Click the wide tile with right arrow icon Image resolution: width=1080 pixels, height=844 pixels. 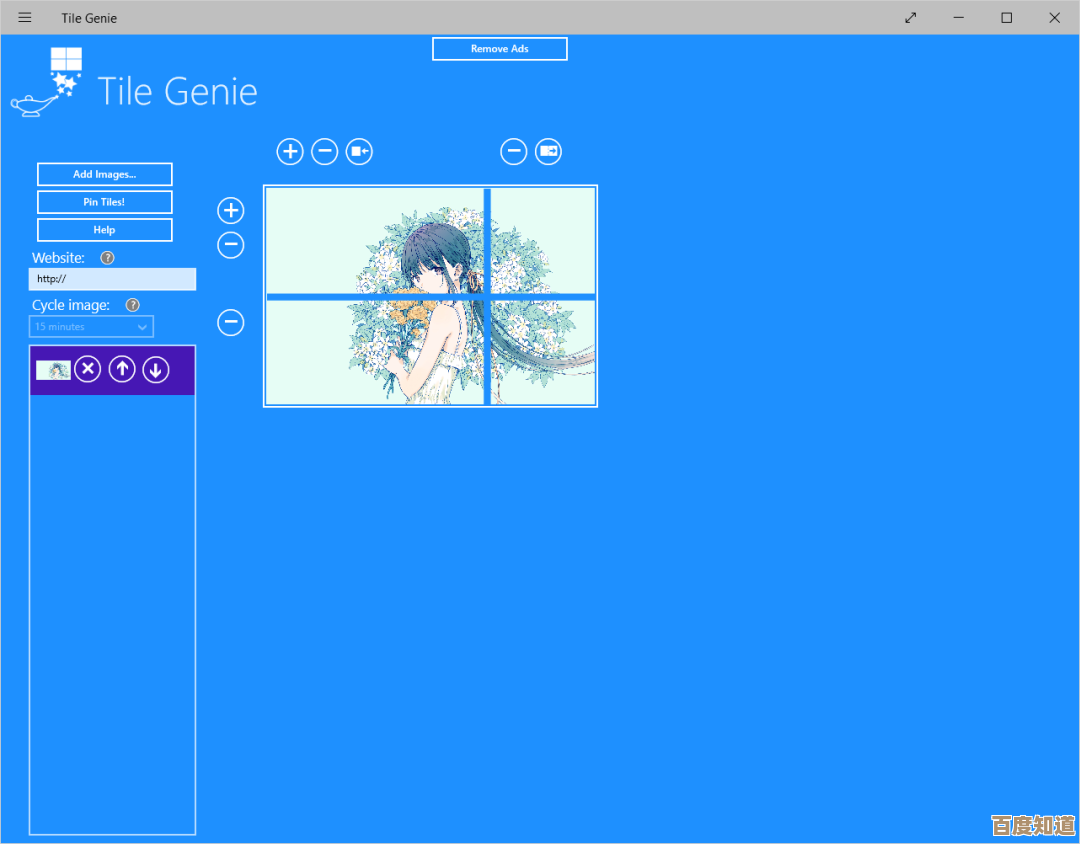(x=548, y=152)
